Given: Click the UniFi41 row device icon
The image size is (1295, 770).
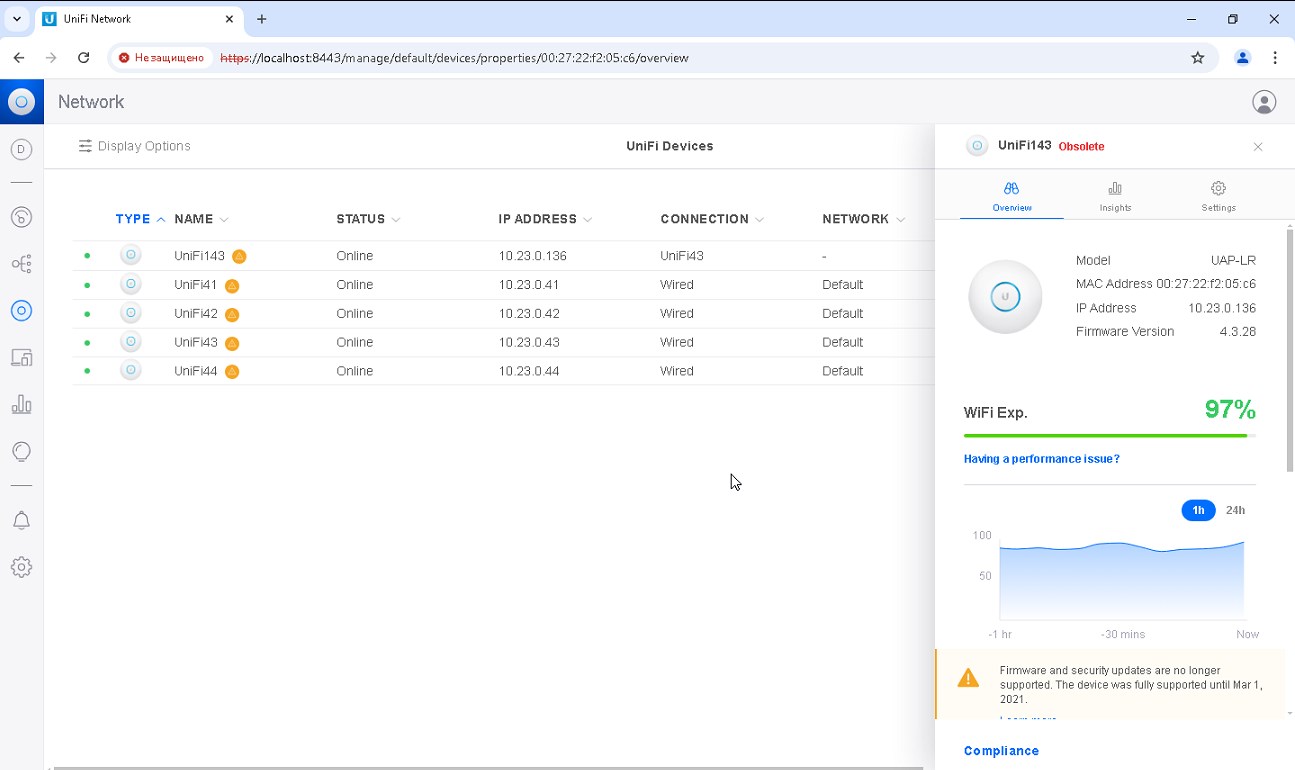Looking at the screenshot, I should (x=130, y=284).
